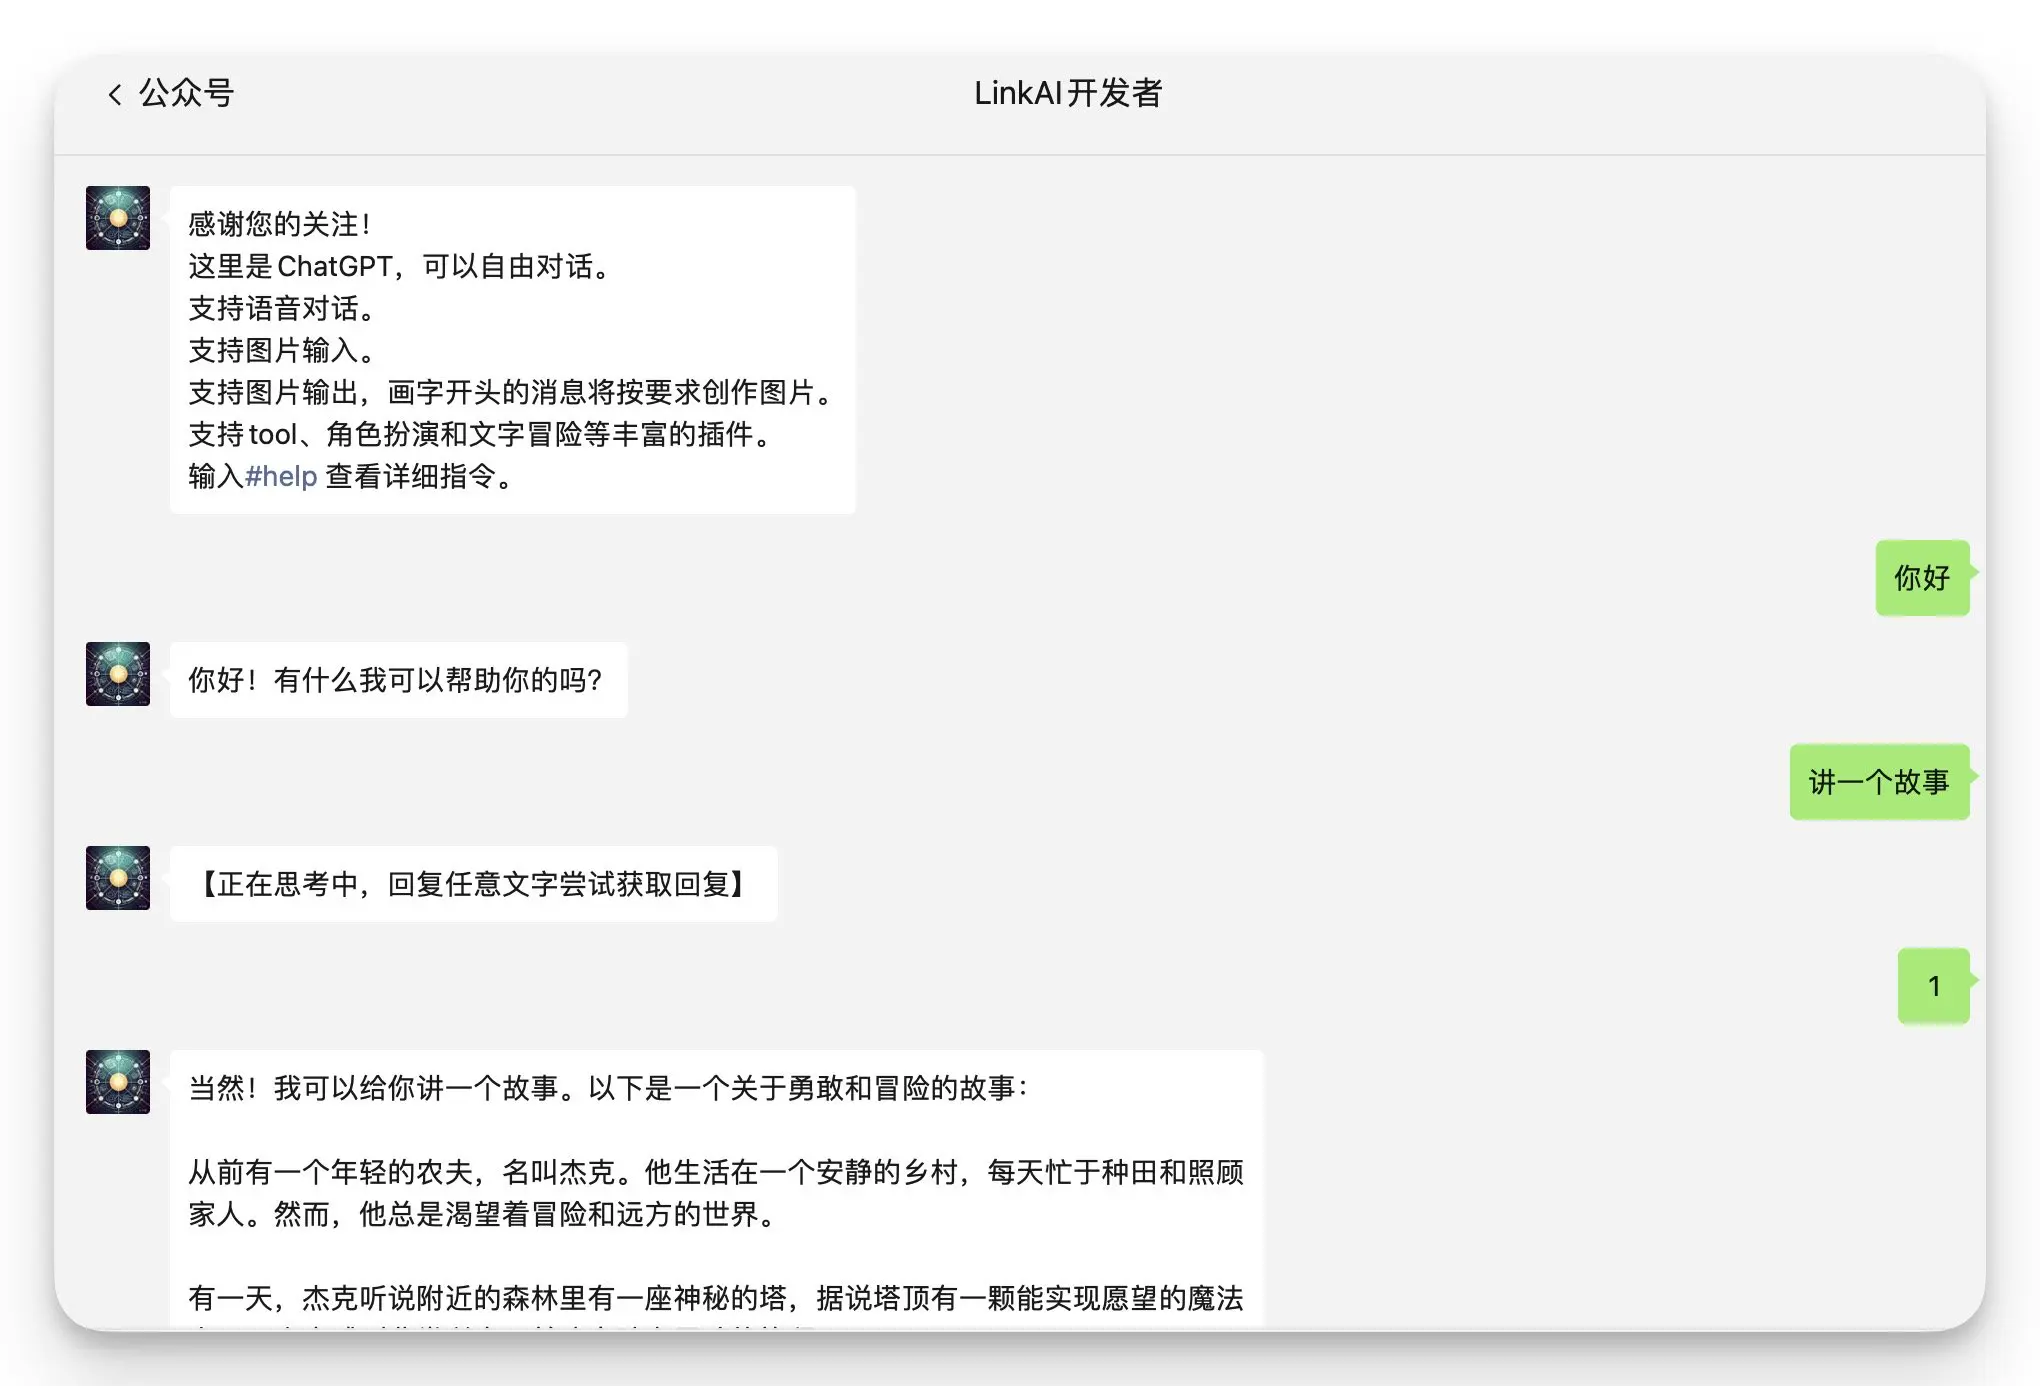This screenshot has width=2040, height=1386.
Task: Click the story reply starting 当然！我可以给你讲
Action: coord(608,1088)
